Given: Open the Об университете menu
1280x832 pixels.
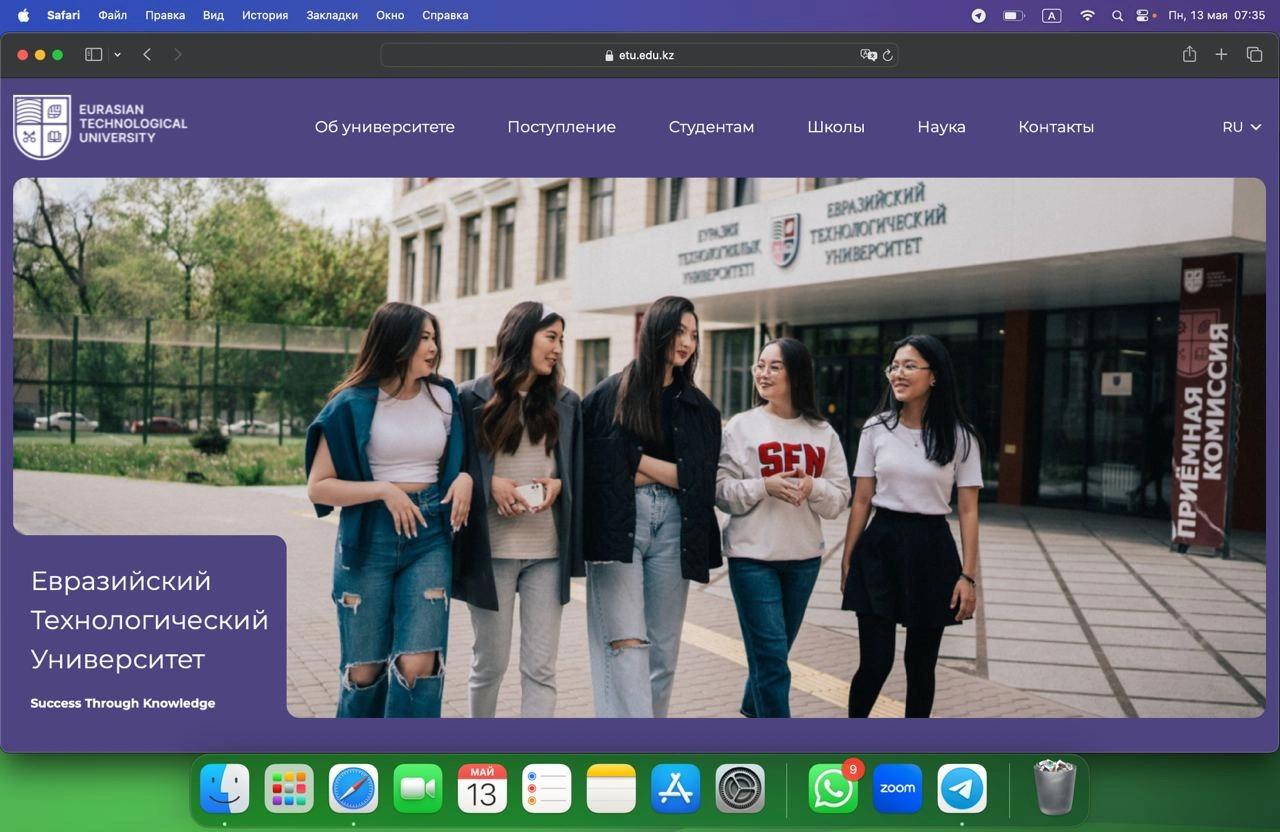Looking at the screenshot, I should (x=385, y=127).
